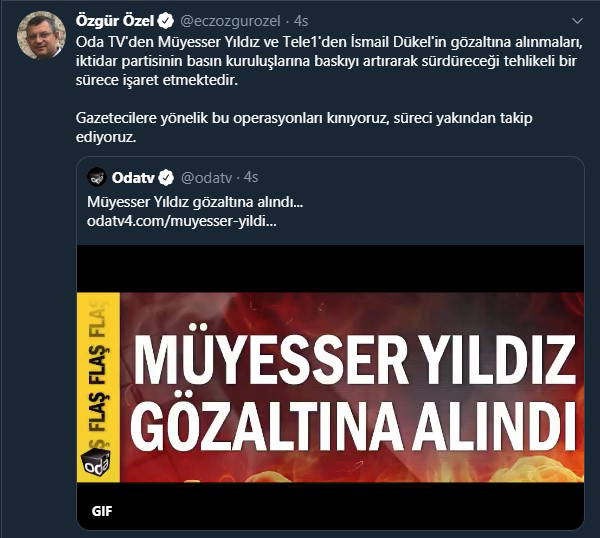Play the MÜYESSER YILDIZ headline GIF
The image size is (600, 538).
click(331, 387)
